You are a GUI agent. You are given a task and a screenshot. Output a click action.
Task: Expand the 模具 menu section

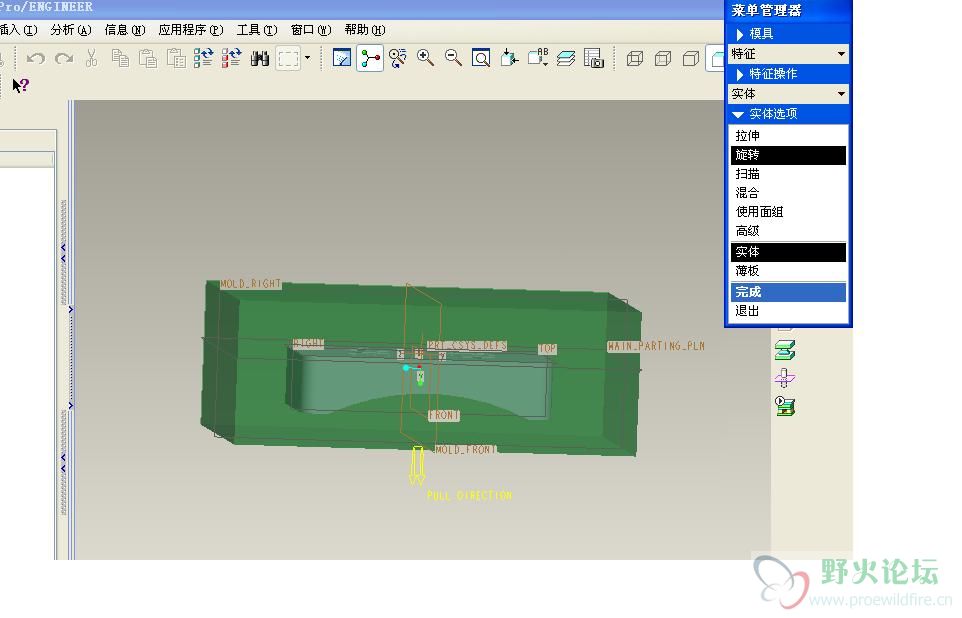(x=788, y=34)
